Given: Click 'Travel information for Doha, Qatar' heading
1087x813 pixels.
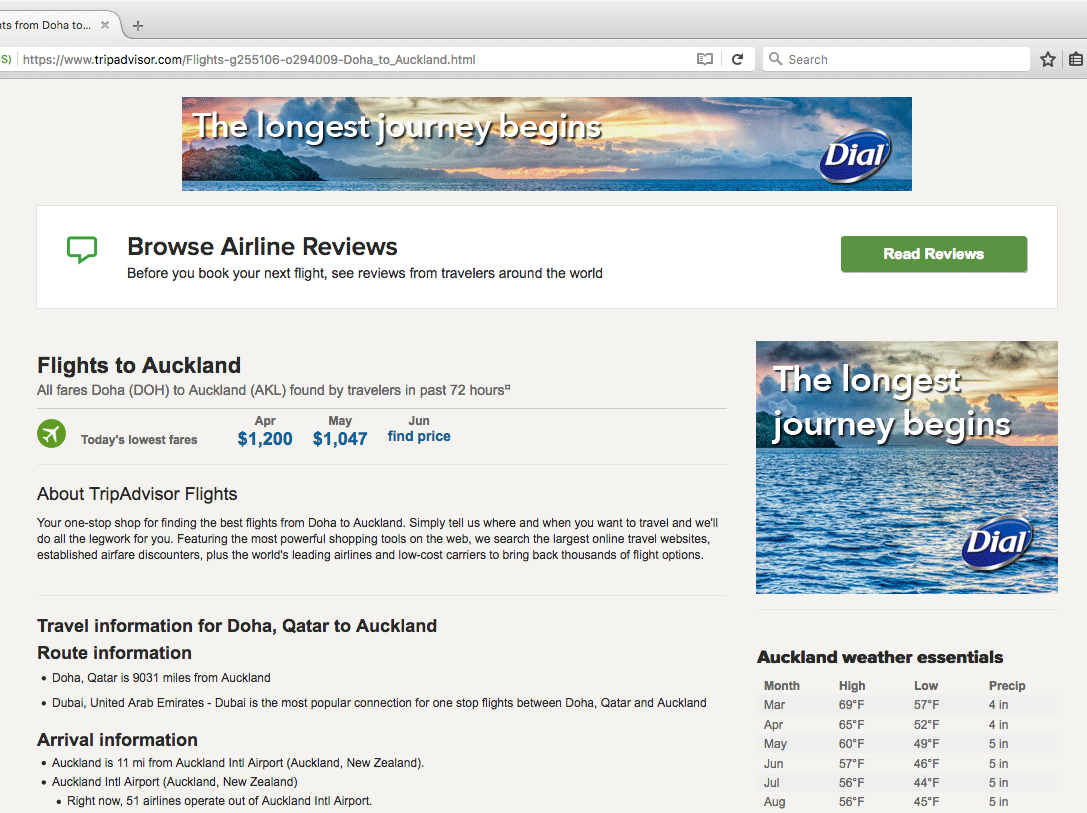Looking at the screenshot, I should (237, 626).
